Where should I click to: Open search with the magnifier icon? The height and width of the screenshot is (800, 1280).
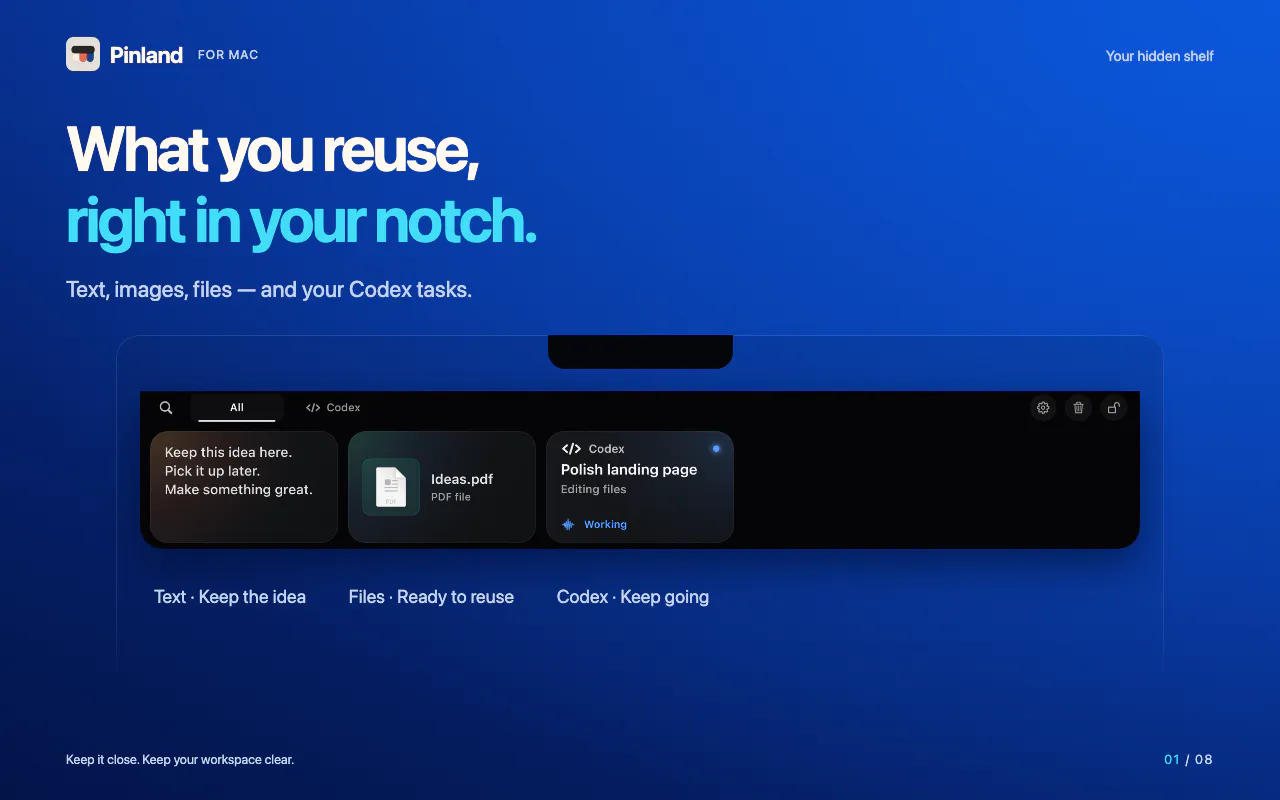tap(166, 407)
